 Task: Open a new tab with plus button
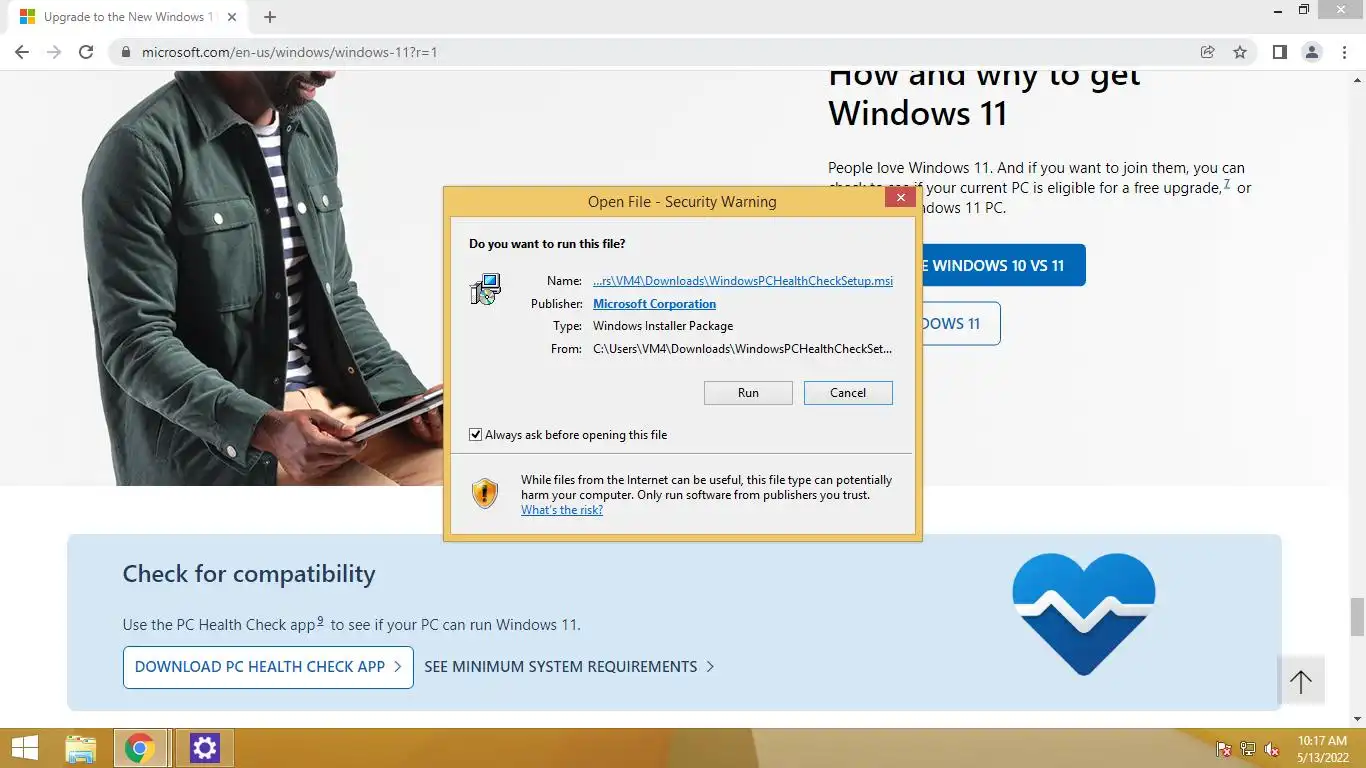(x=270, y=17)
